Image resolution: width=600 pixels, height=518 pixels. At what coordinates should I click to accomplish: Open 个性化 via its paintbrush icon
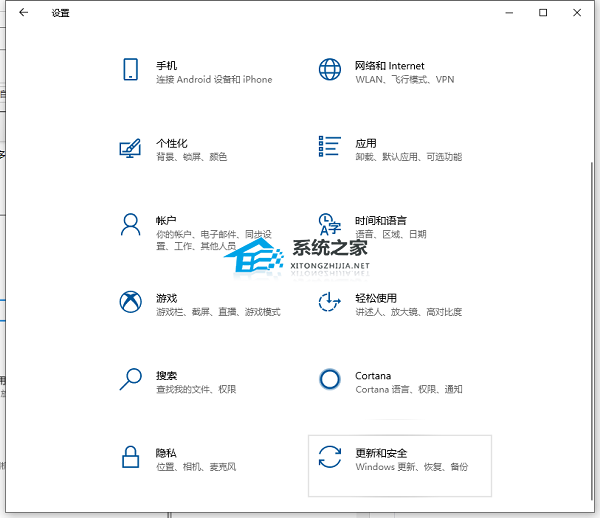coord(130,148)
